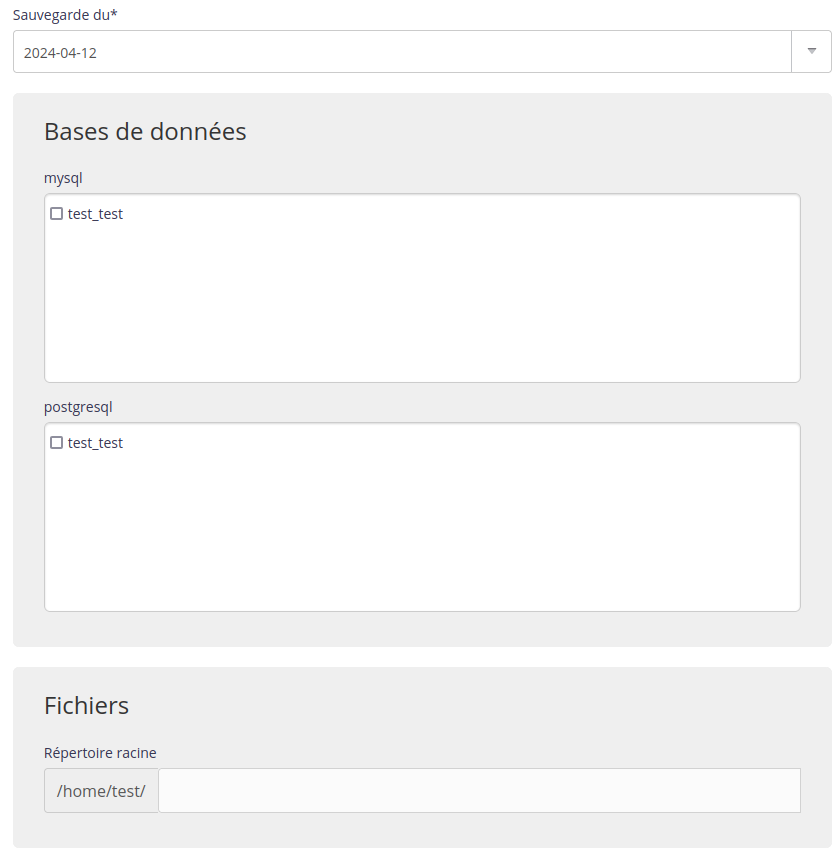The height and width of the screenshot is (855, 840).
Task: Click the mysql list label
Action: (x=63, y=178)
